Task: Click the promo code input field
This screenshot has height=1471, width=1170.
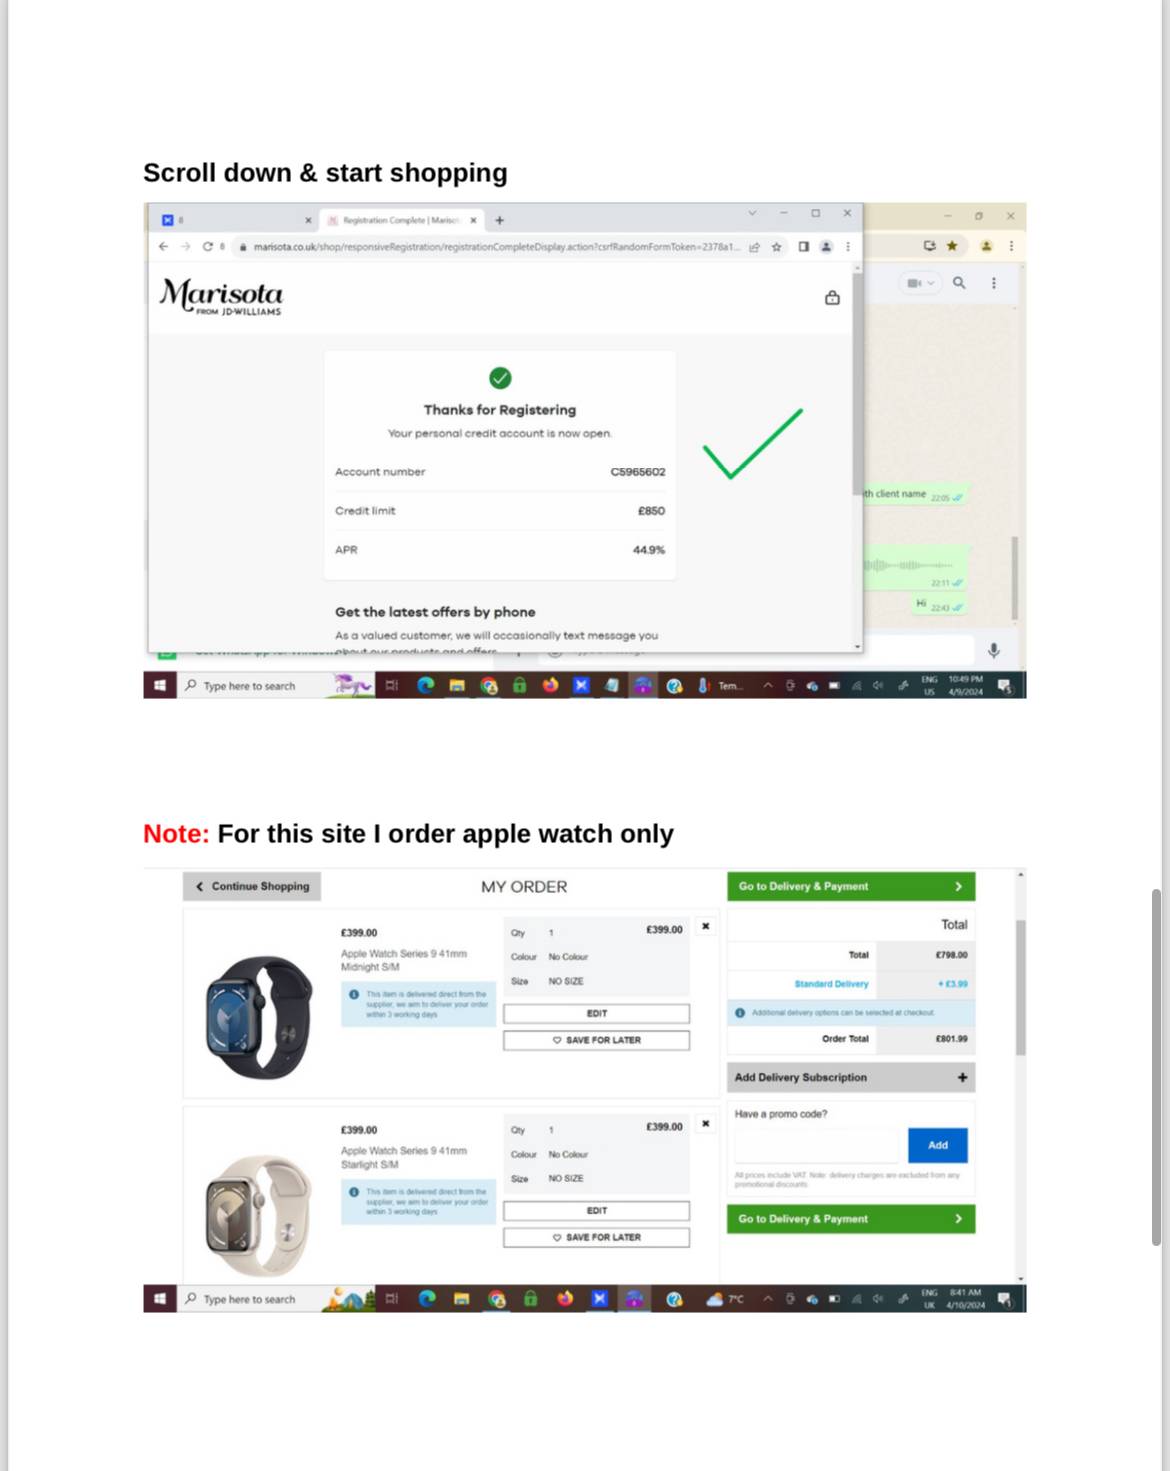Action: click(x=821, y=1145)
